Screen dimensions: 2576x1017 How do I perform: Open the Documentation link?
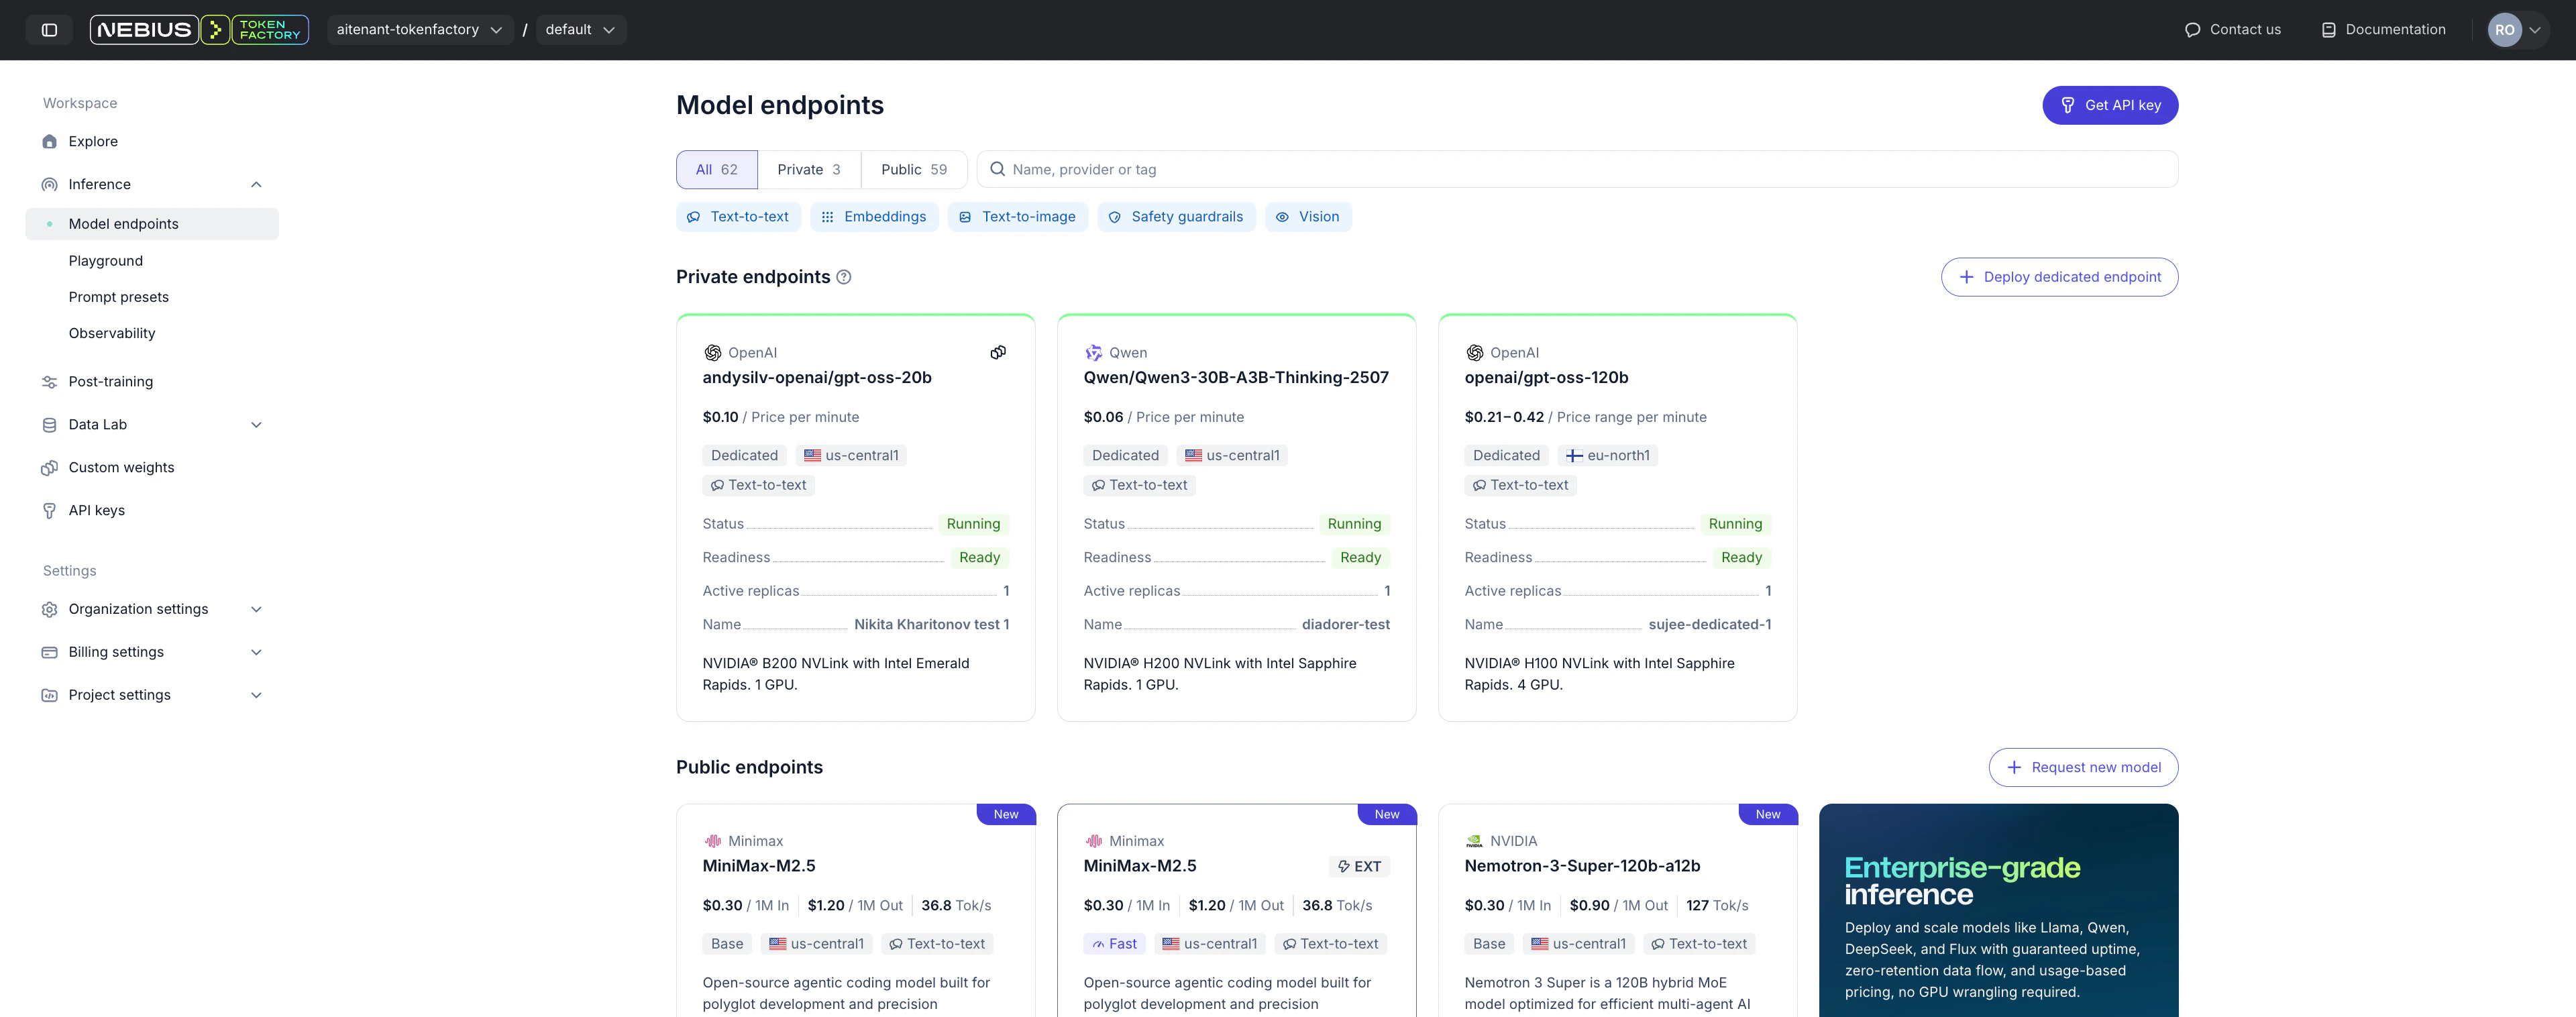(x=2383, y=30)
